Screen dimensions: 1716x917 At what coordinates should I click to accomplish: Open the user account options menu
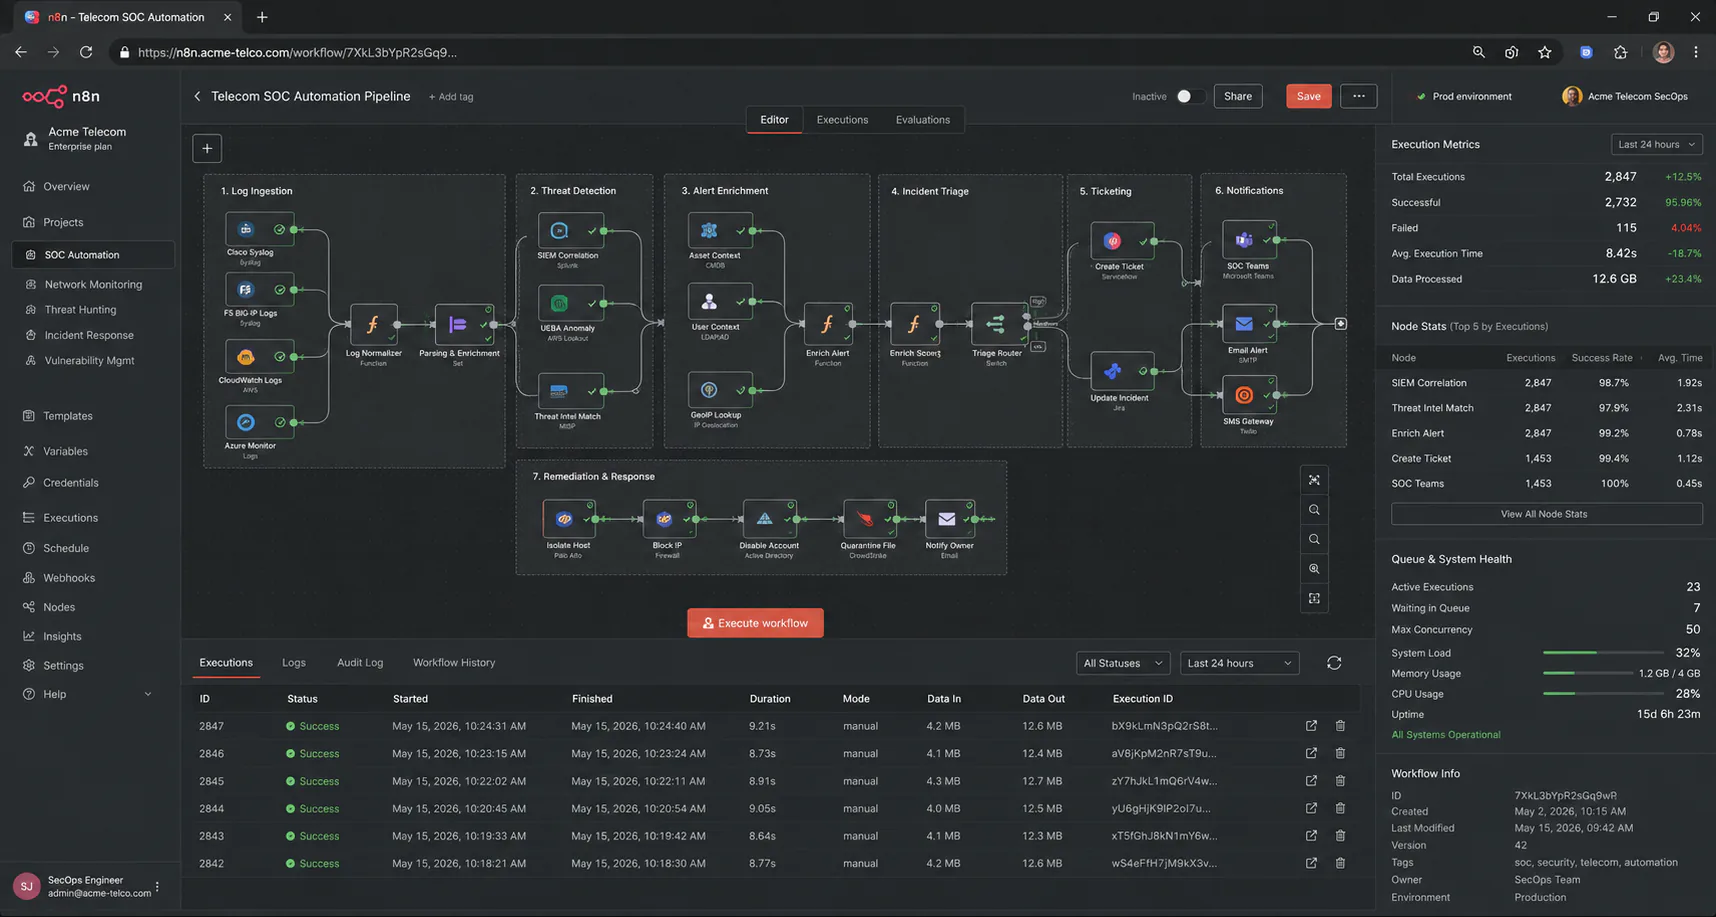[x=157, y=886]
